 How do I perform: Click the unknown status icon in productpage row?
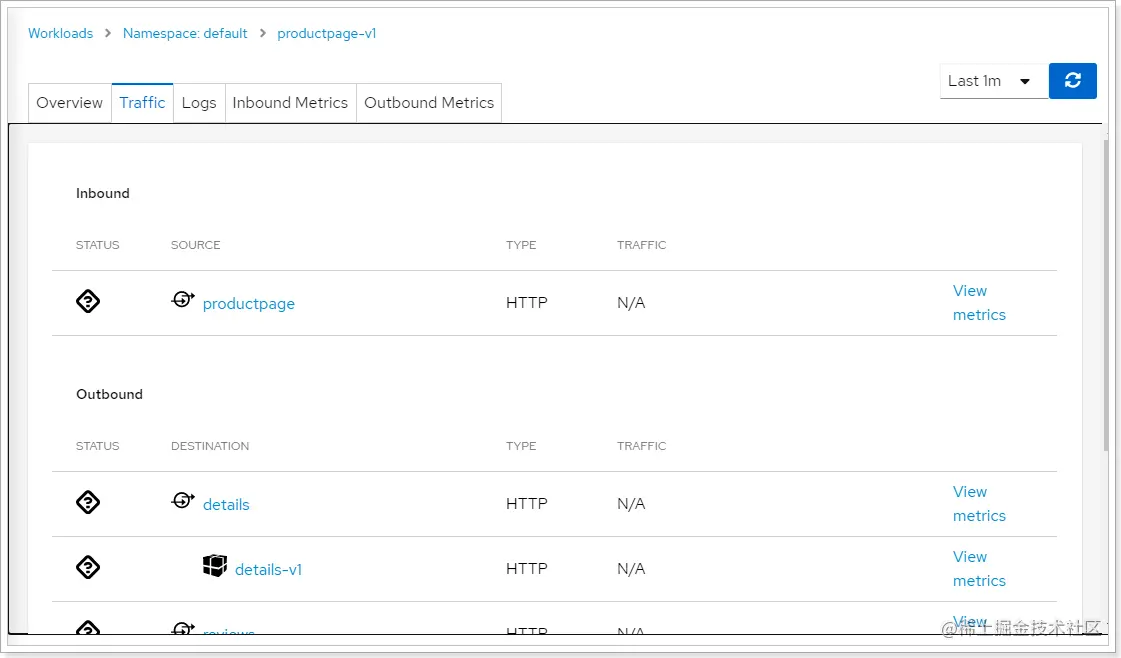coord(88,301)
